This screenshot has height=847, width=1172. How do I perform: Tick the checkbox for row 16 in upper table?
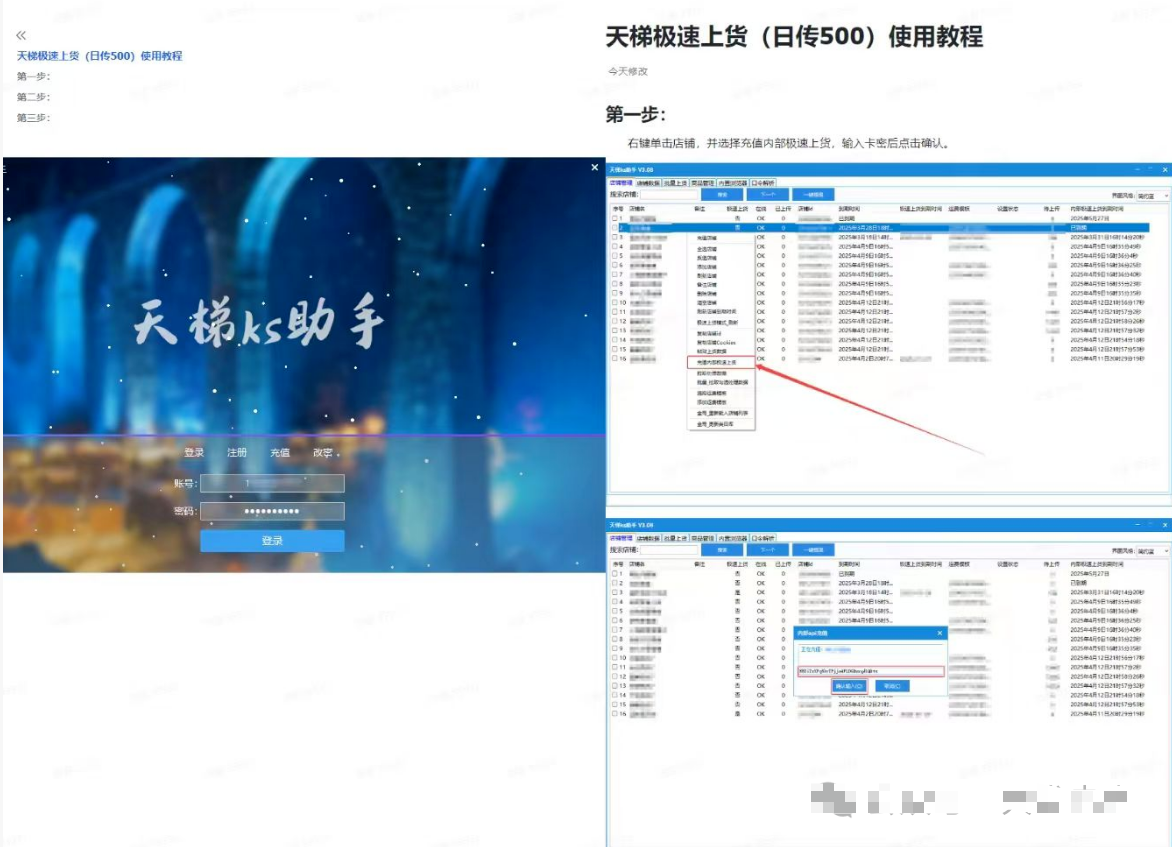615,358
